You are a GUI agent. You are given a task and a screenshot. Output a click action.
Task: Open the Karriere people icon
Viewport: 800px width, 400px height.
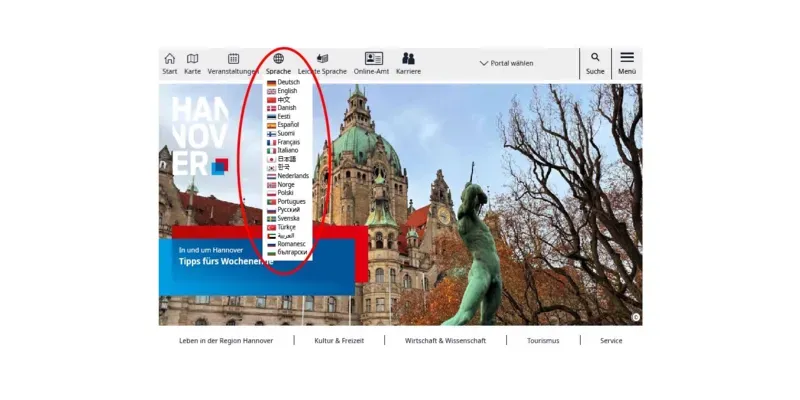coord(408,58)
